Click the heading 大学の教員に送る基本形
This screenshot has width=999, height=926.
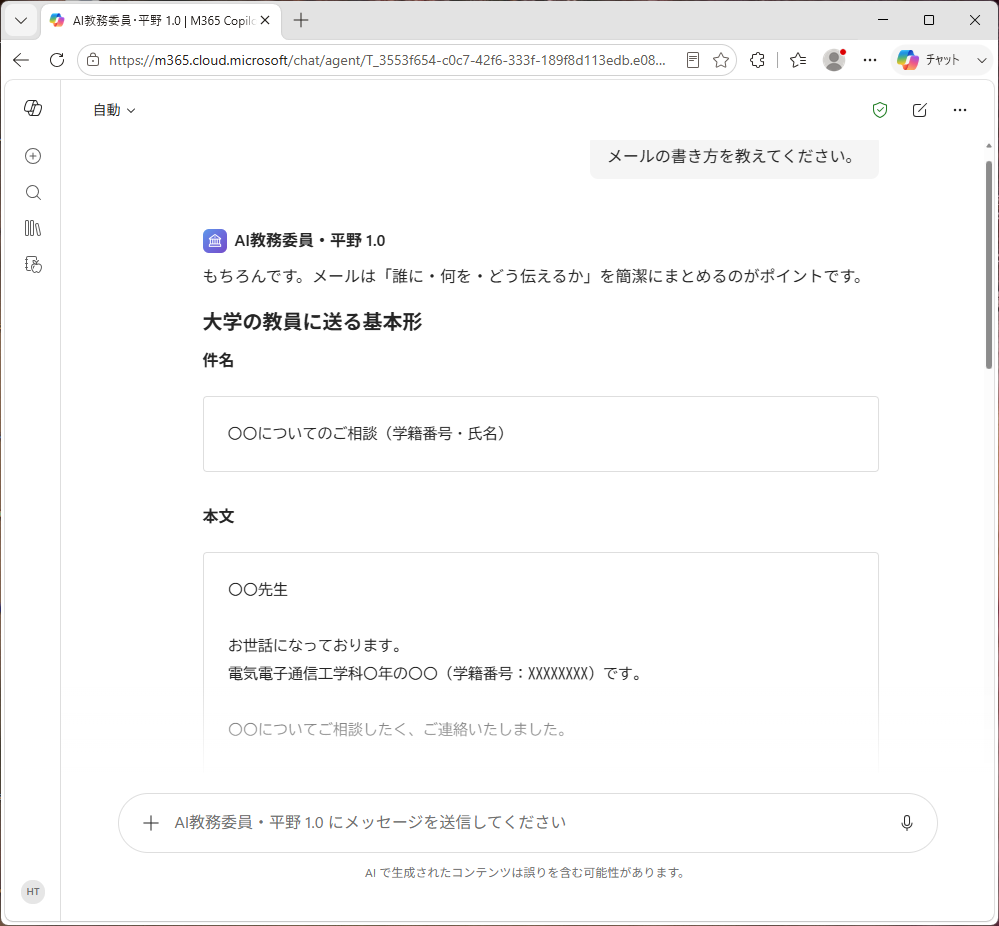[312, 322]
